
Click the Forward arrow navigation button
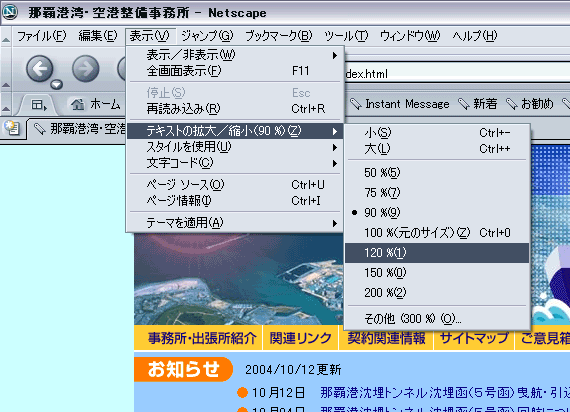(x=85, y=68)
